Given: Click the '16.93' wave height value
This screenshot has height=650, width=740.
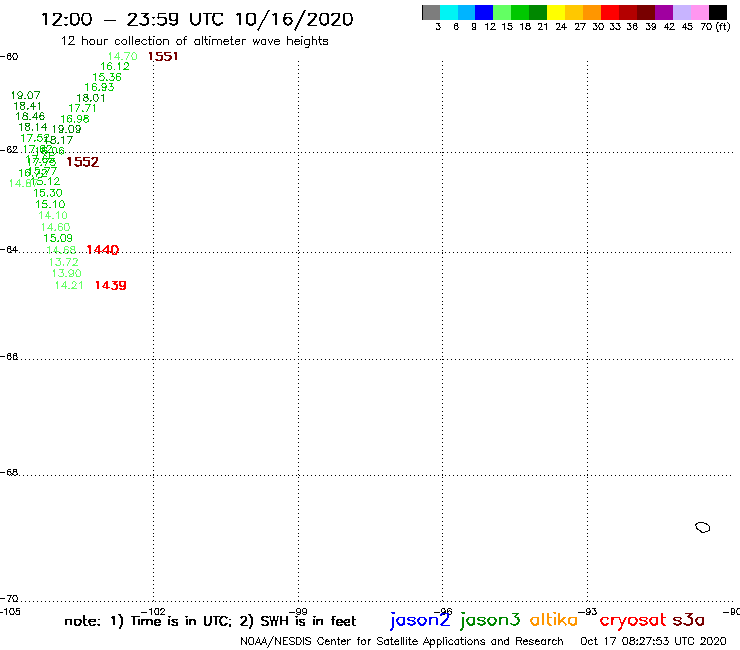Looking at the screenshot, I should tap(99, 87).
